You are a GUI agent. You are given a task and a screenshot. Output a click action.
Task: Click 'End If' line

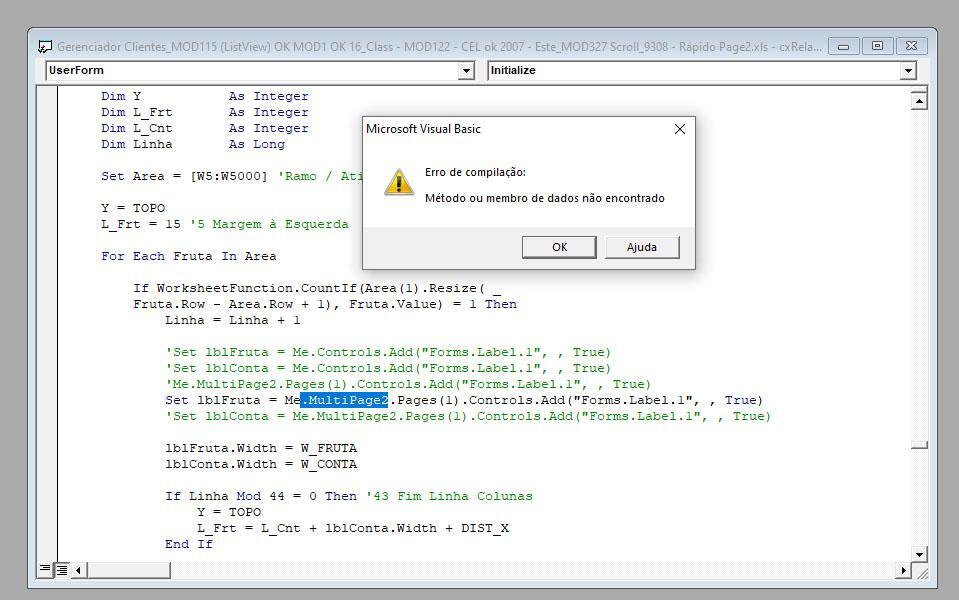click(189, 544)
